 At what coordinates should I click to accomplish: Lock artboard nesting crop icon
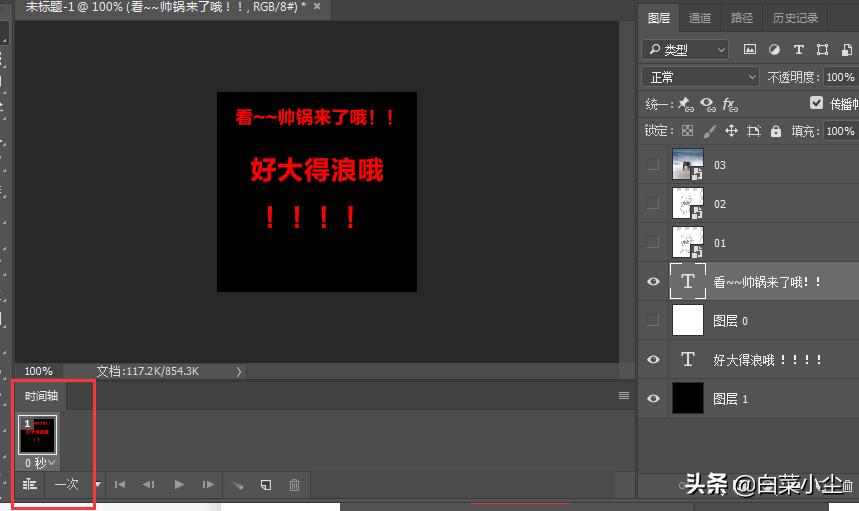(754, 131)
